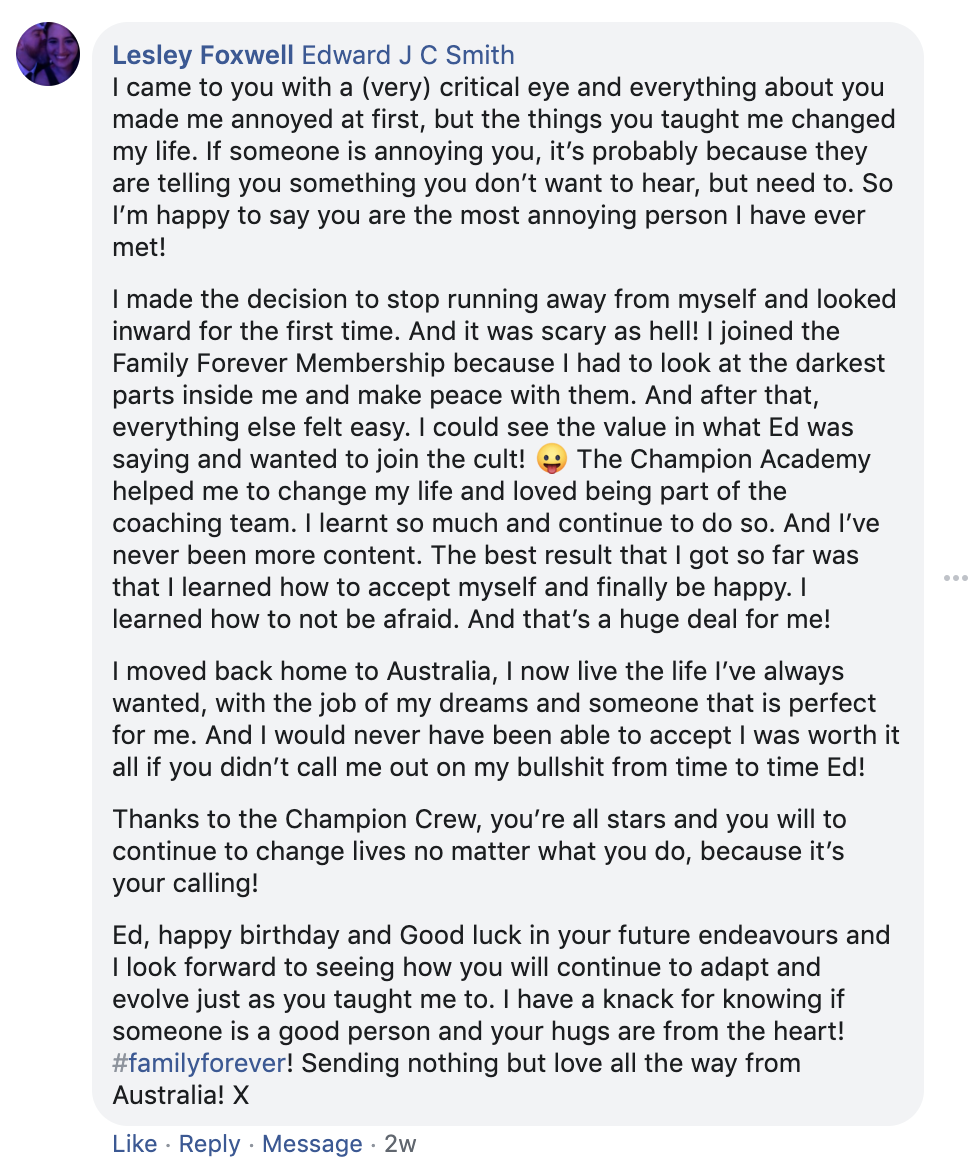This screenshot has width=980, height=1172.
Task: Reply to this comment
Action: [209, 1144]
